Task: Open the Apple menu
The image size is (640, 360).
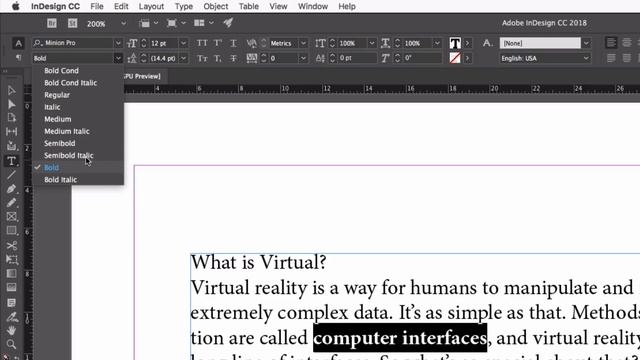Action: 16,7
